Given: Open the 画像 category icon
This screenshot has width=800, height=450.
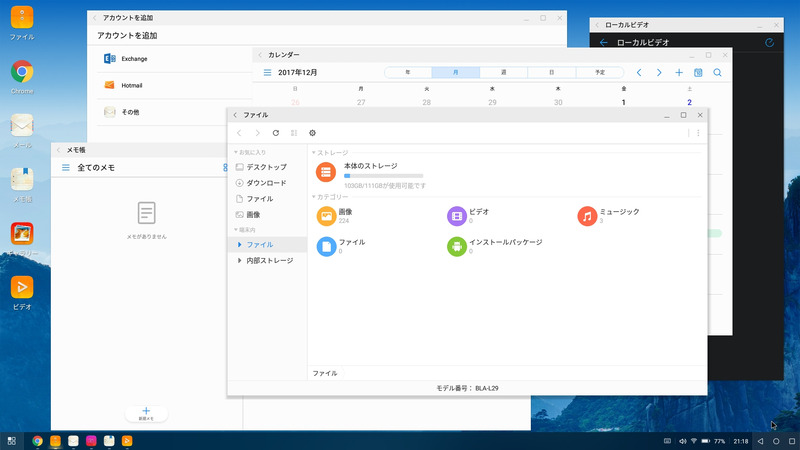Looking at the screenshot, I should coord(327,216).
